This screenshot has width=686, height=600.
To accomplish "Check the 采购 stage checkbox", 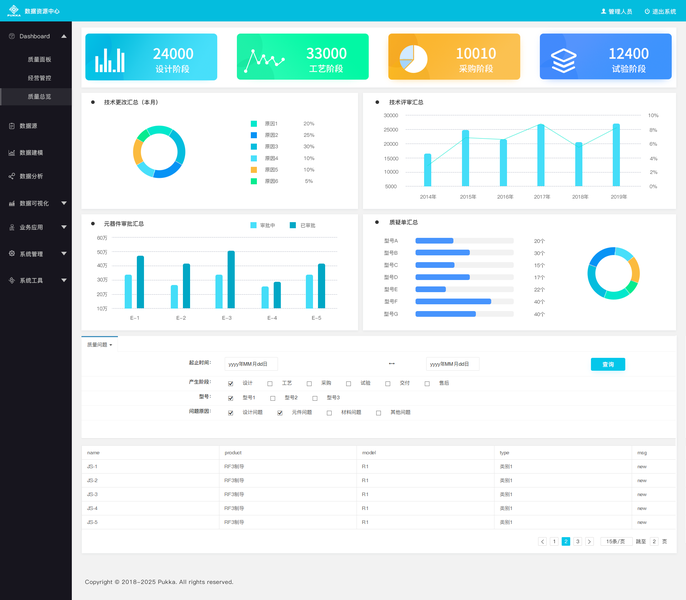I will click(309, 383).
